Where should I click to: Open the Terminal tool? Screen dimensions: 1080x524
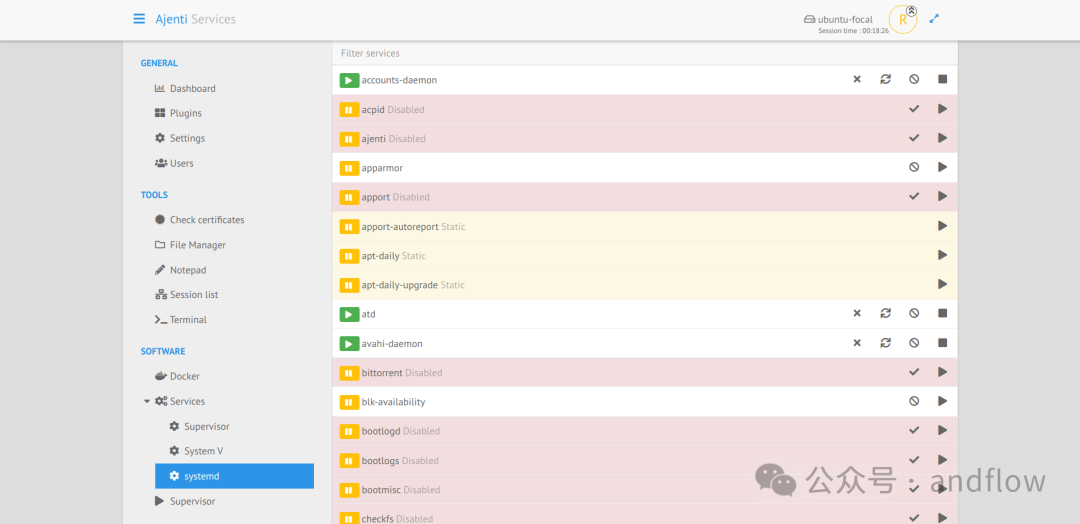(180, 319)
